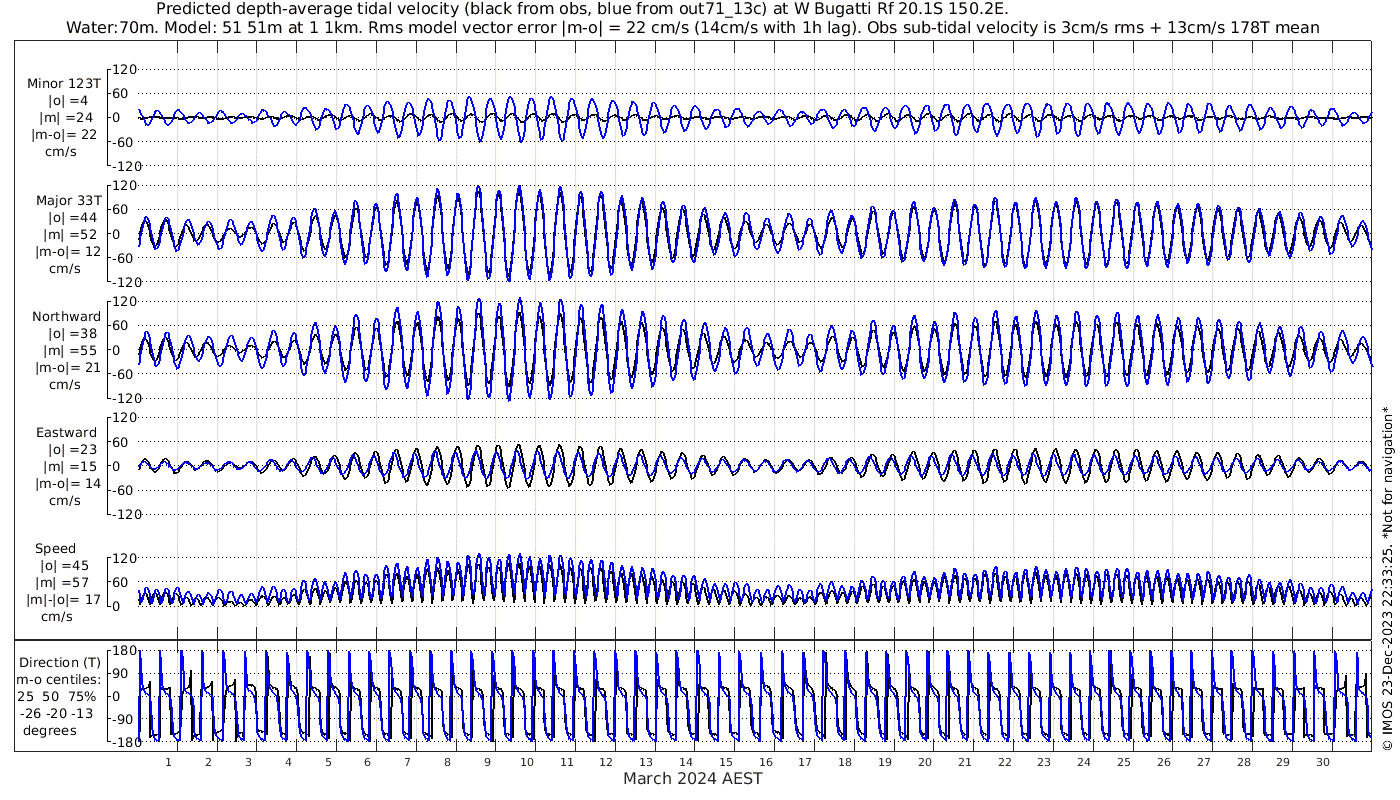The width and height of the screenshot is (1400, 800).
Task: Click the 90 tick on Direction axis
Action: (128, 674)
